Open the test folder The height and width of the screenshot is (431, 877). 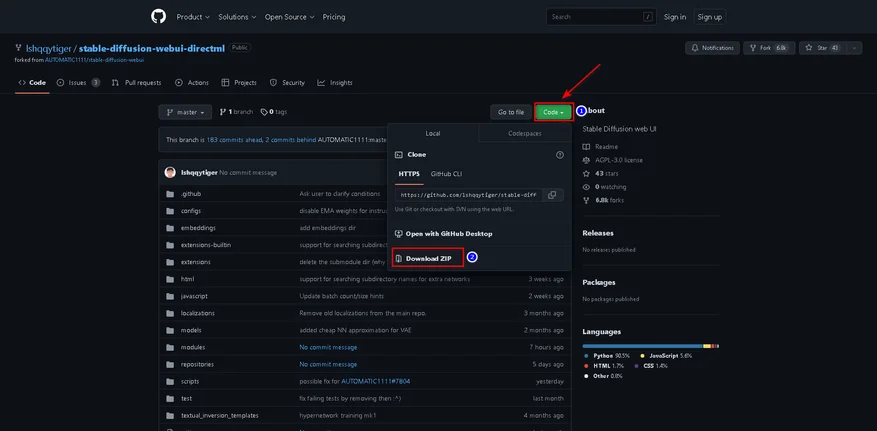coord(186,399)
